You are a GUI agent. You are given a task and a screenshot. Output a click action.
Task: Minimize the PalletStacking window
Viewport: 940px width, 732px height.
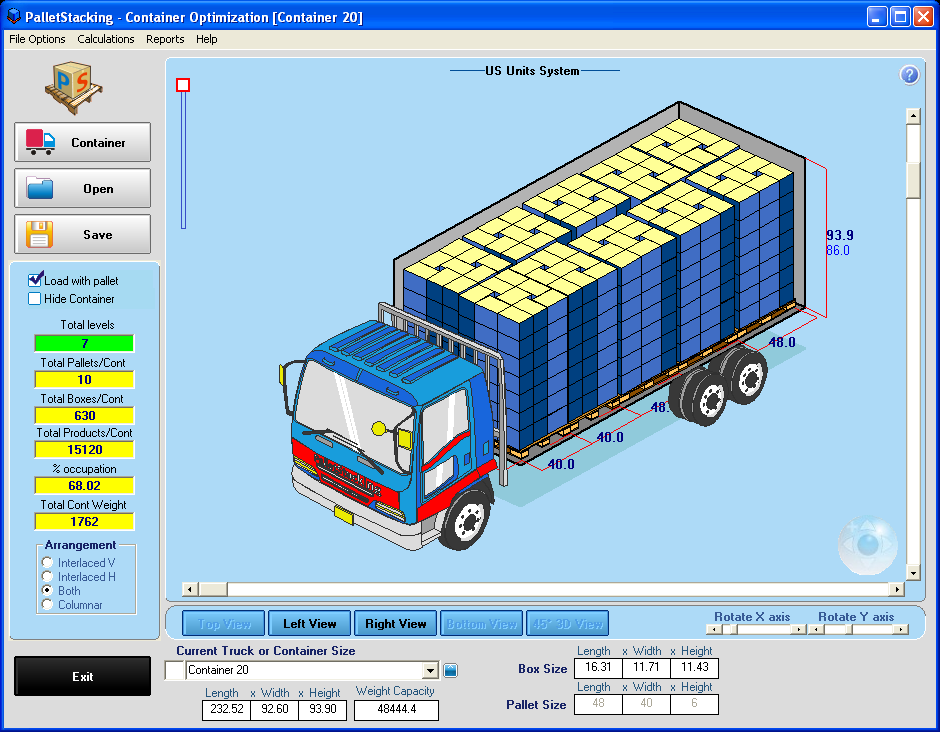[x=877, y=17]
